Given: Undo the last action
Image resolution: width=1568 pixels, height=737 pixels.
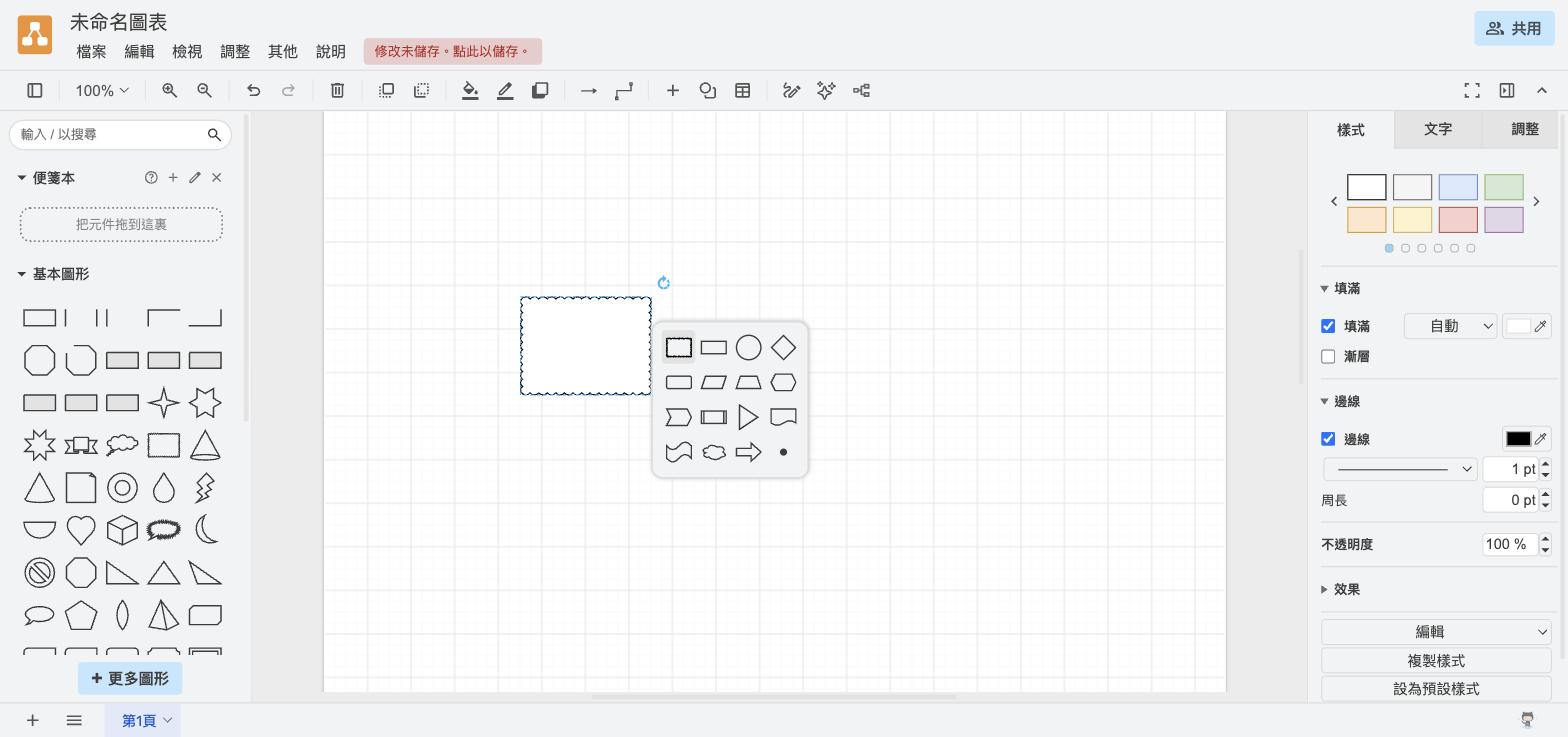Looking at the screenshot, I should coord(253,91).
